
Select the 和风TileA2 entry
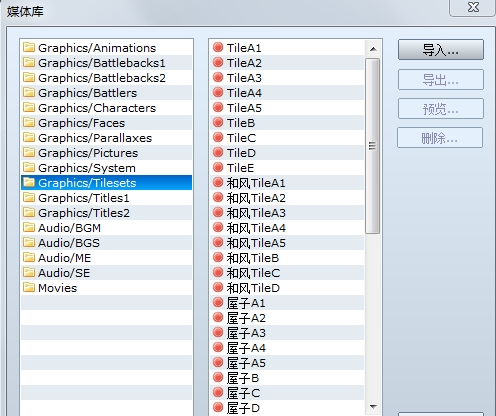pos(287,198)
